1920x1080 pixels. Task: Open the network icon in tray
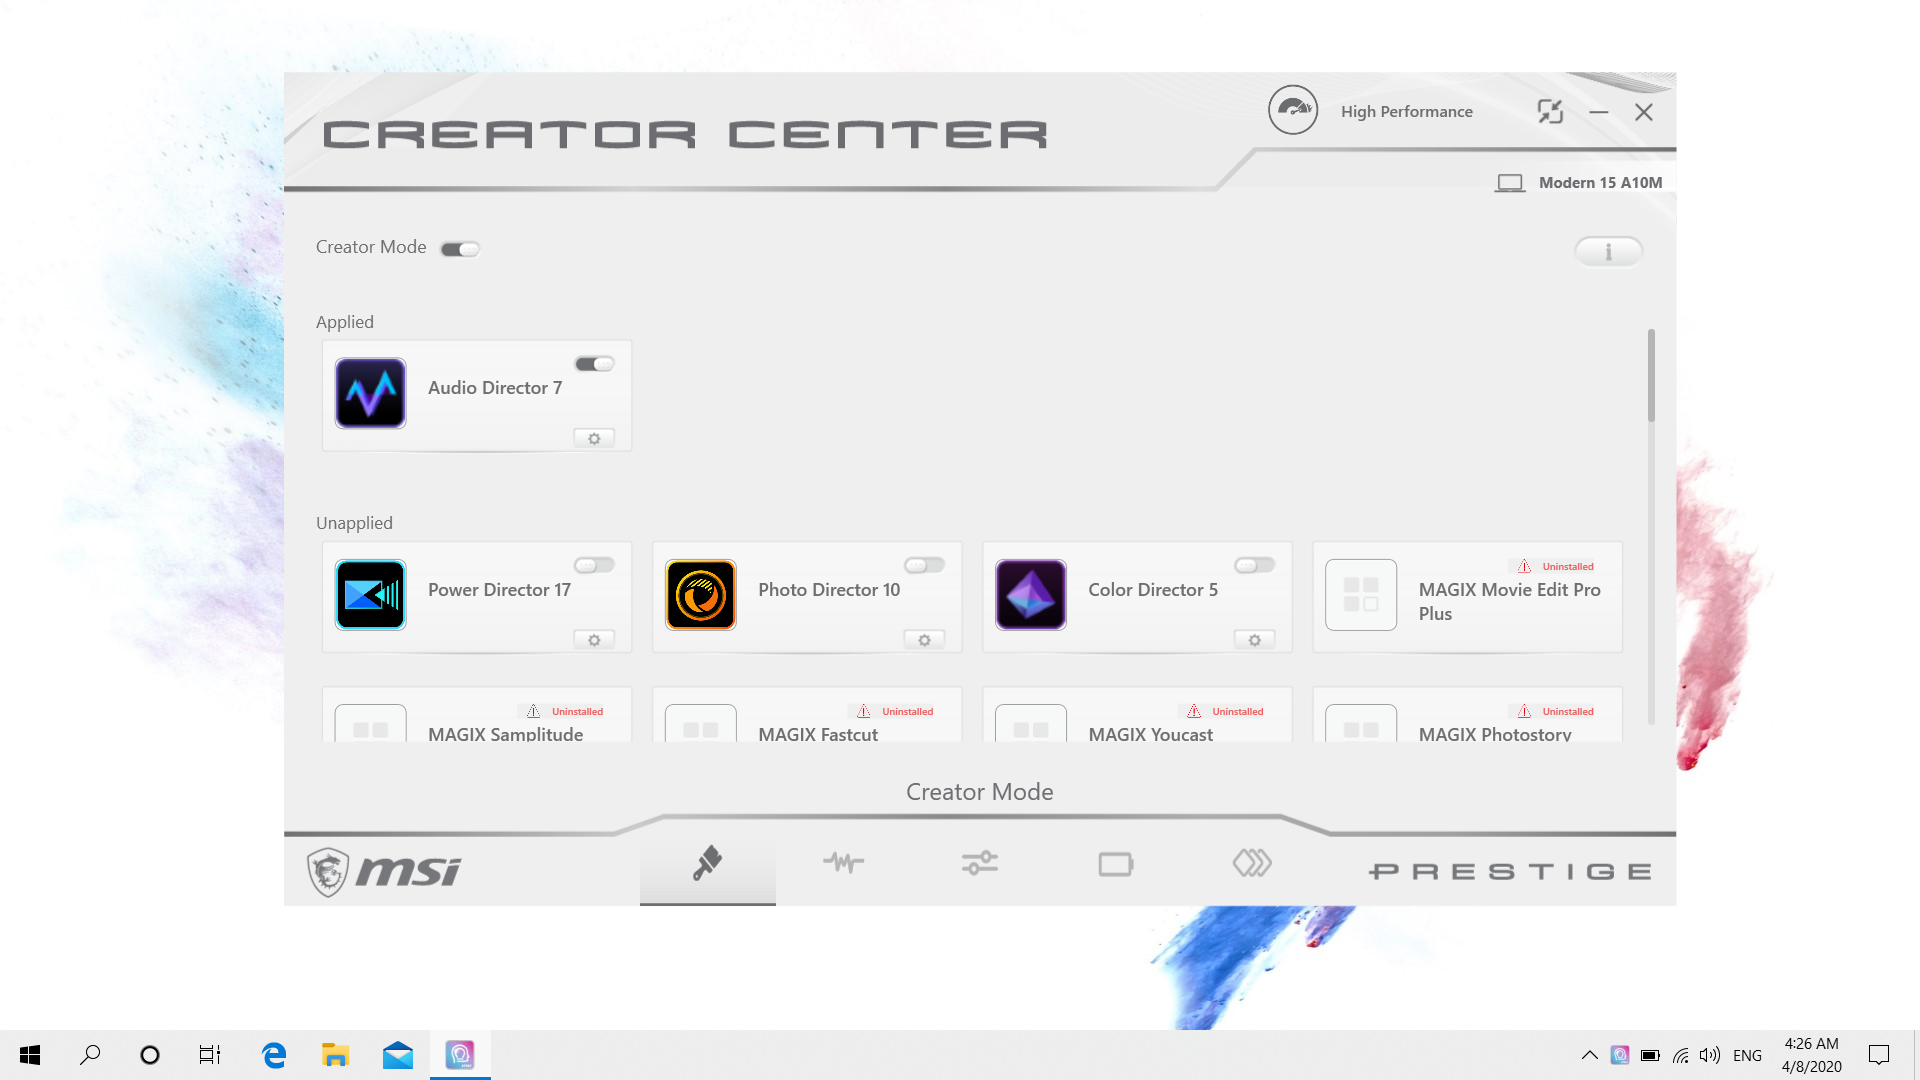point(1681,1055)
